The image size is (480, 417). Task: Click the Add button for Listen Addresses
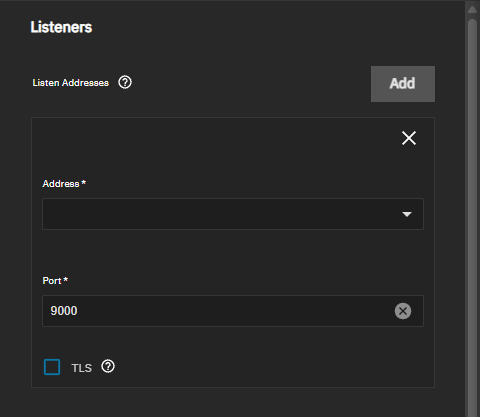click(x=403, y=84)
